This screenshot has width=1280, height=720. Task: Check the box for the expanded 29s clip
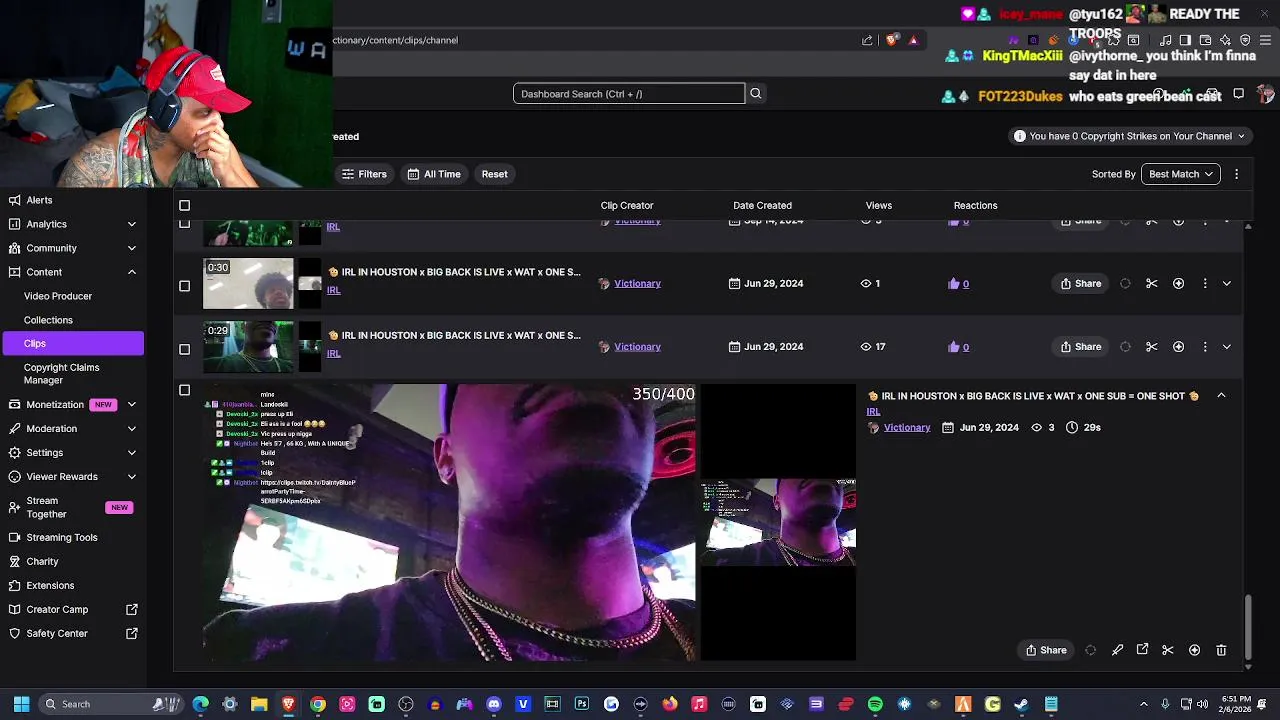[x=184, y=390]
